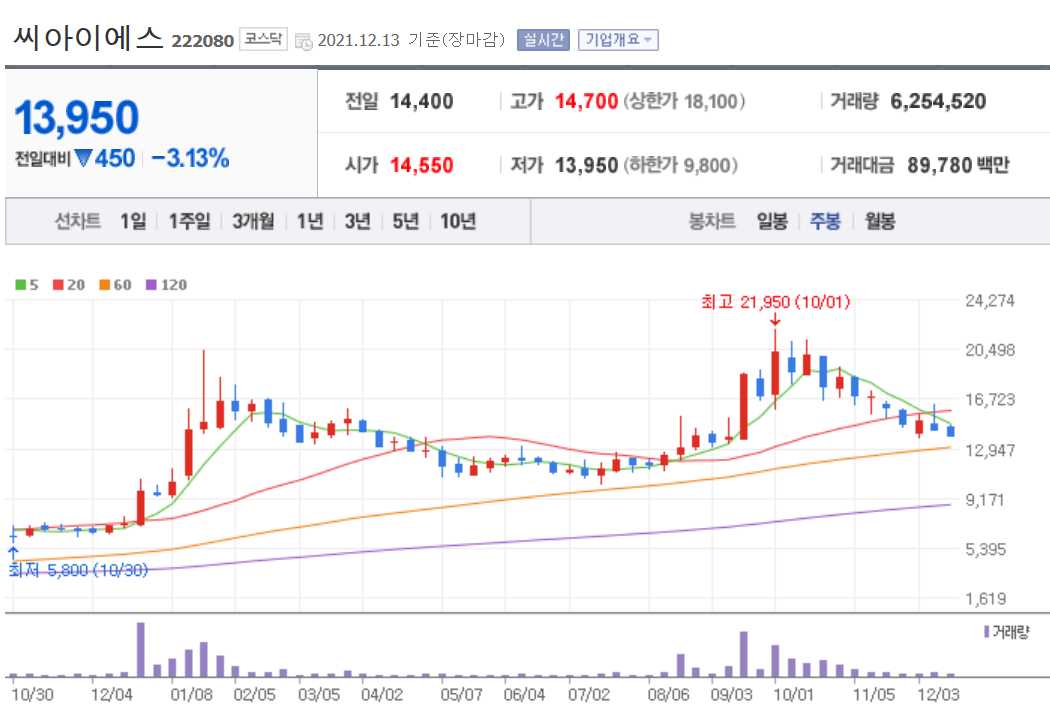Switch to the 월봉 monthly candle tab
This screenshot has width=1050, height=709.
pyautogui.click(x=877, y=222)
